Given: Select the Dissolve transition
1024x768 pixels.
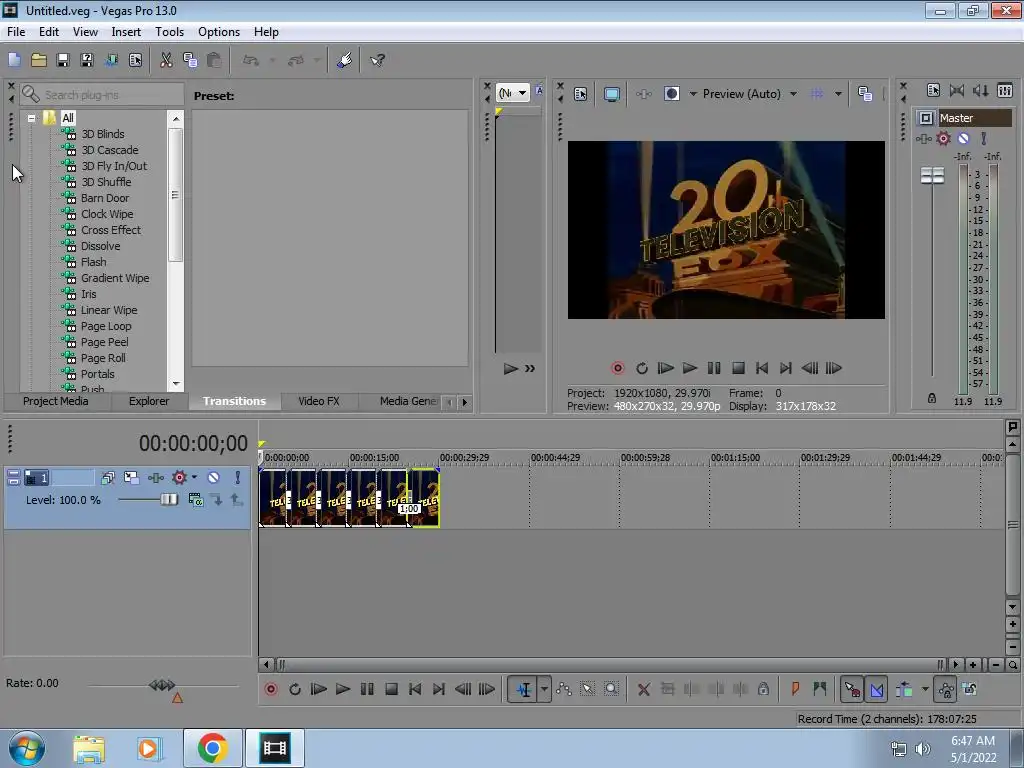Looking at the screenshot, I should click(x=100, y=246).
